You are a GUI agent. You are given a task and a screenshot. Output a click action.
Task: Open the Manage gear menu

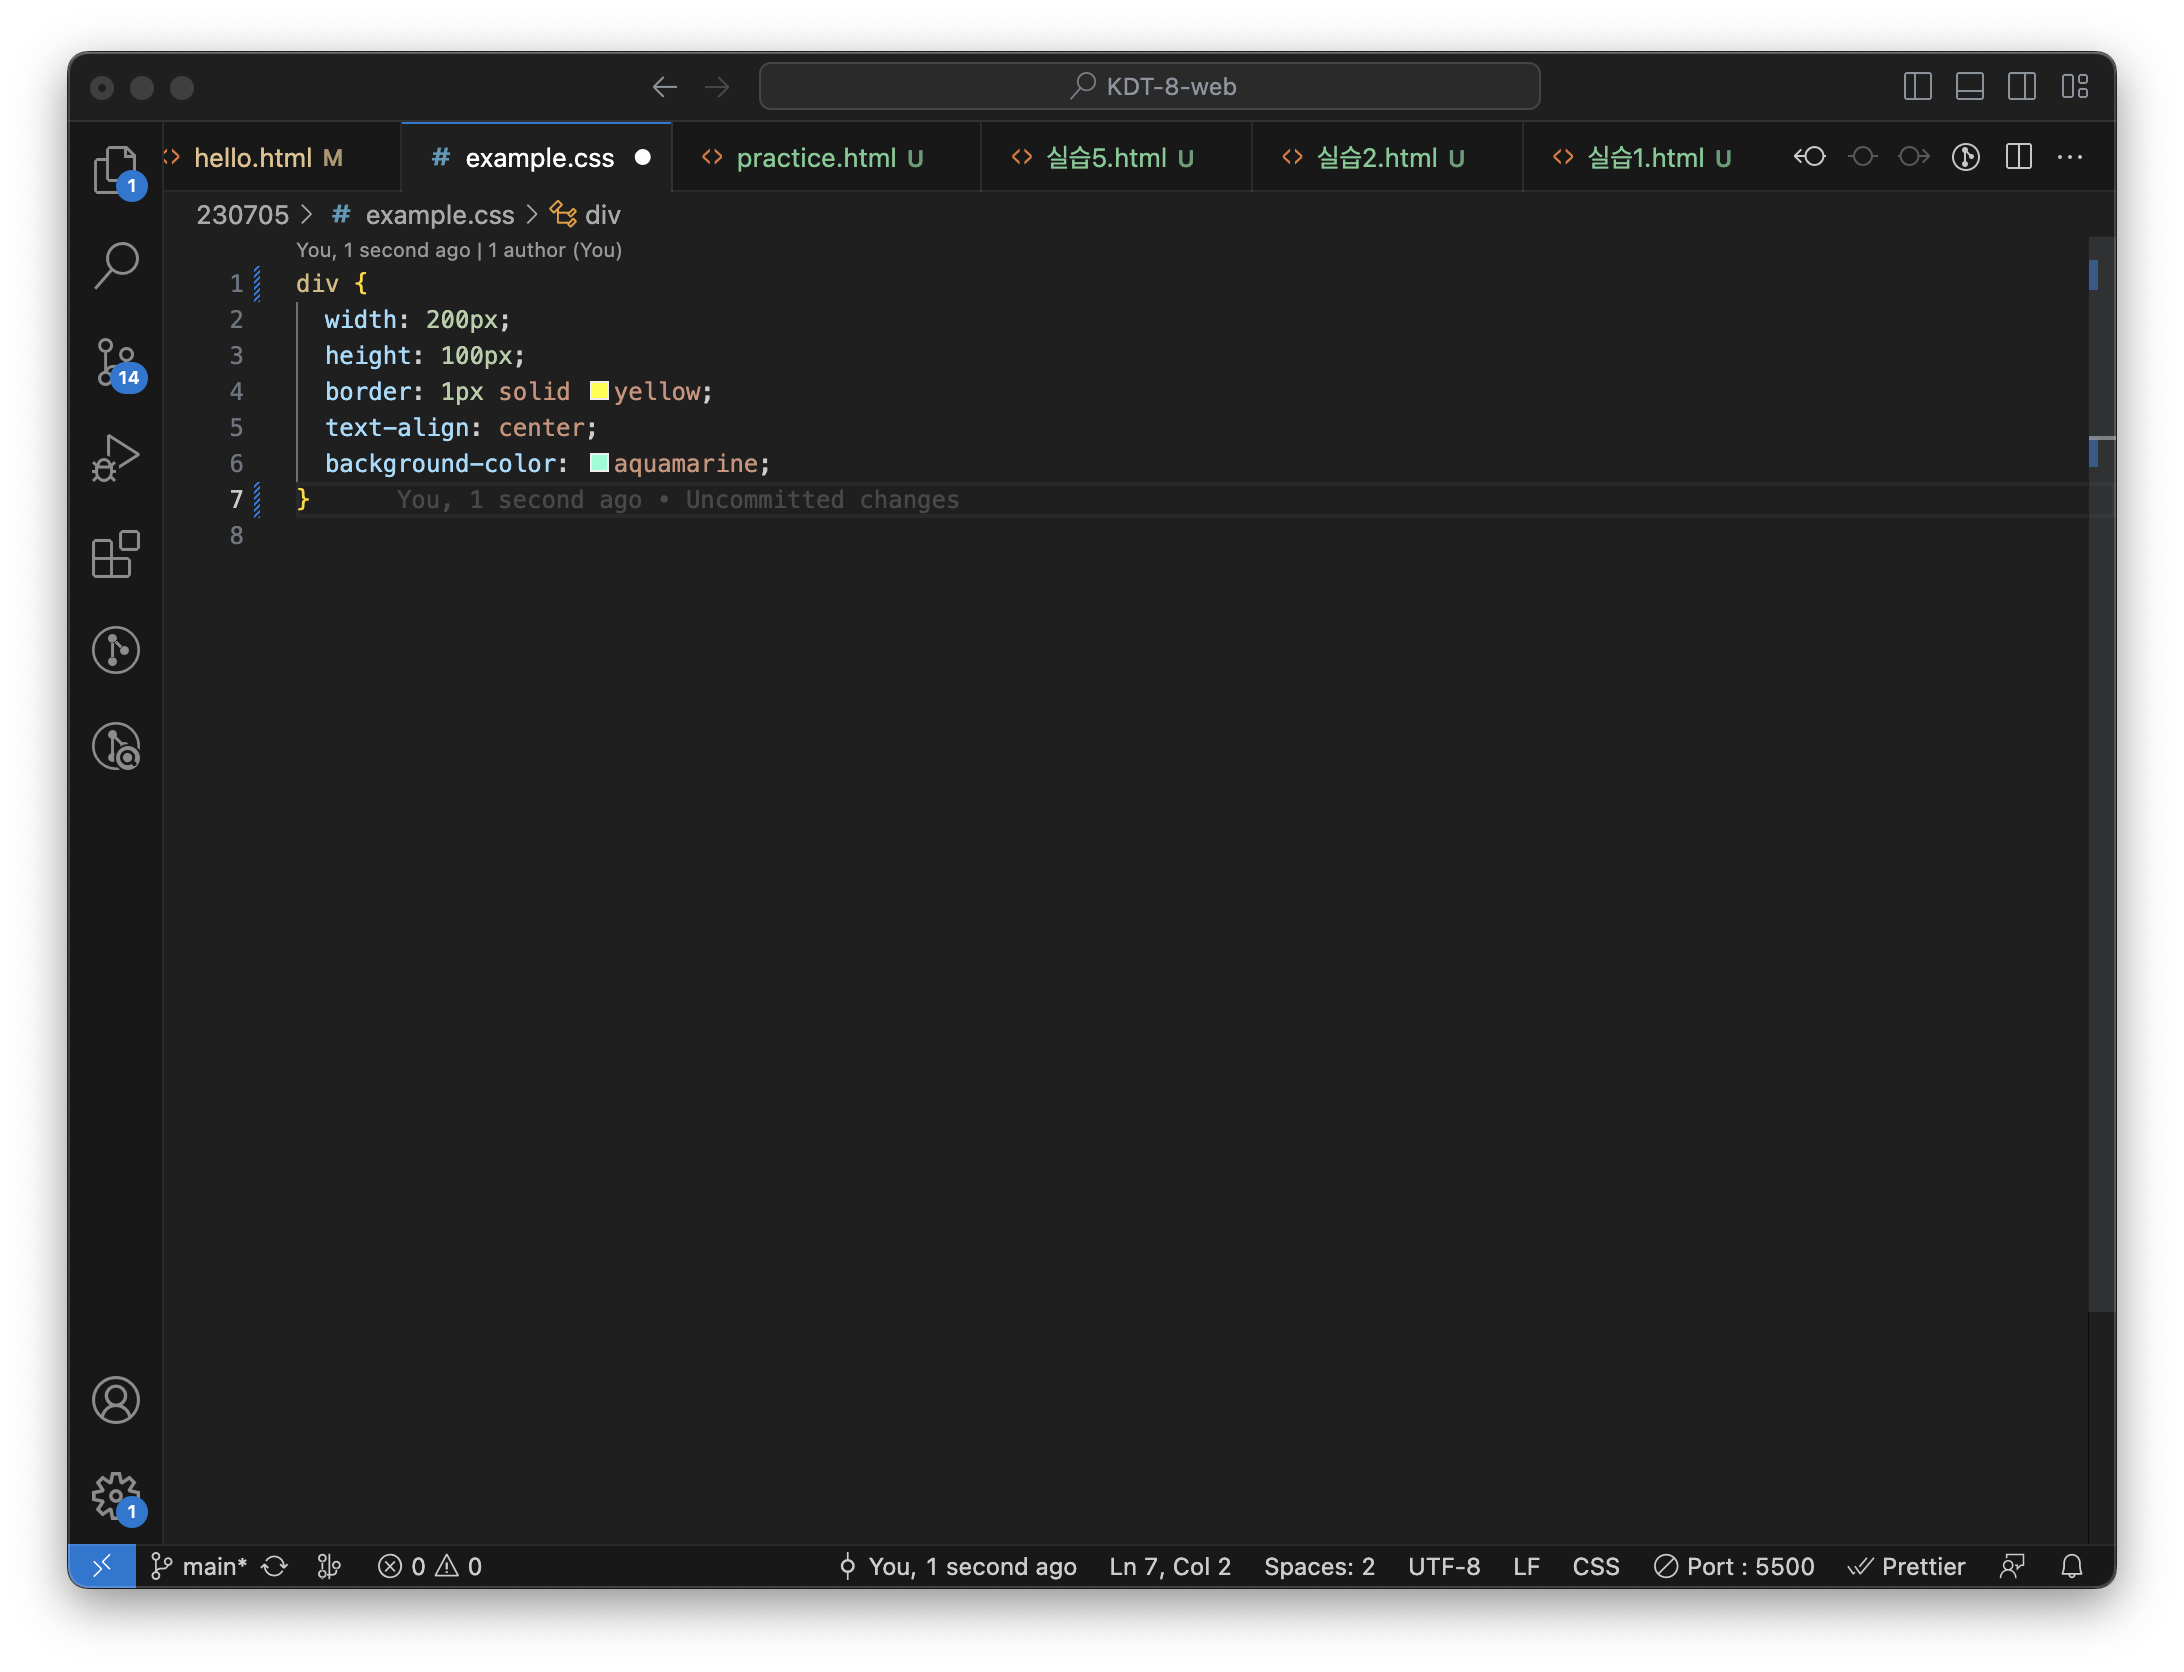coord(116,1496)
